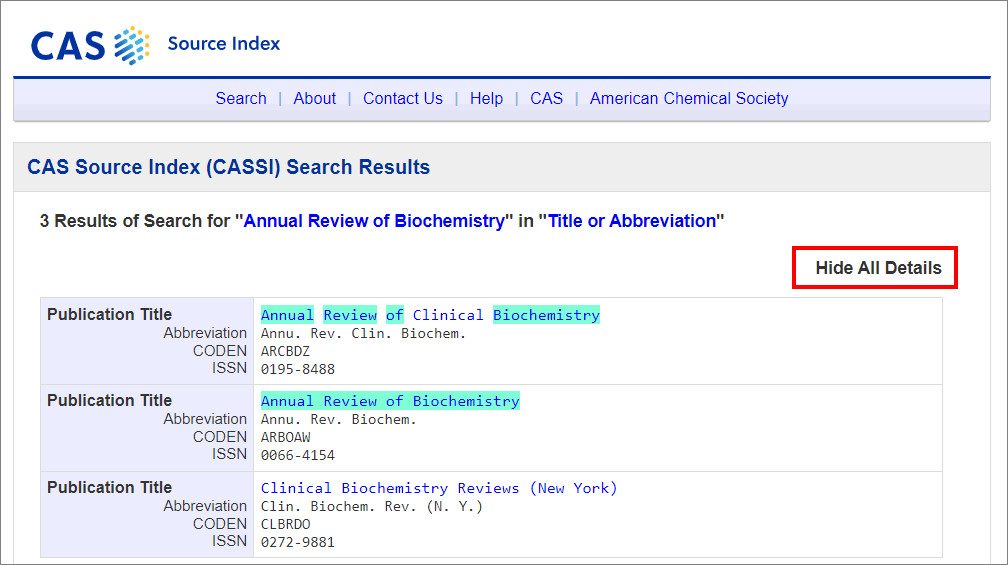Go to Contact Us page
1008x565 pixels.
(x=403, y=98)
